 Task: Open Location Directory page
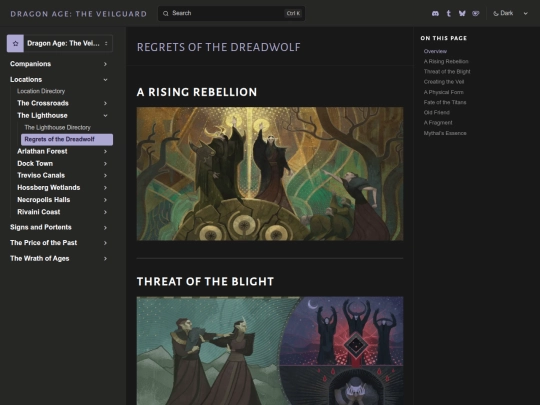click(41, 91)
